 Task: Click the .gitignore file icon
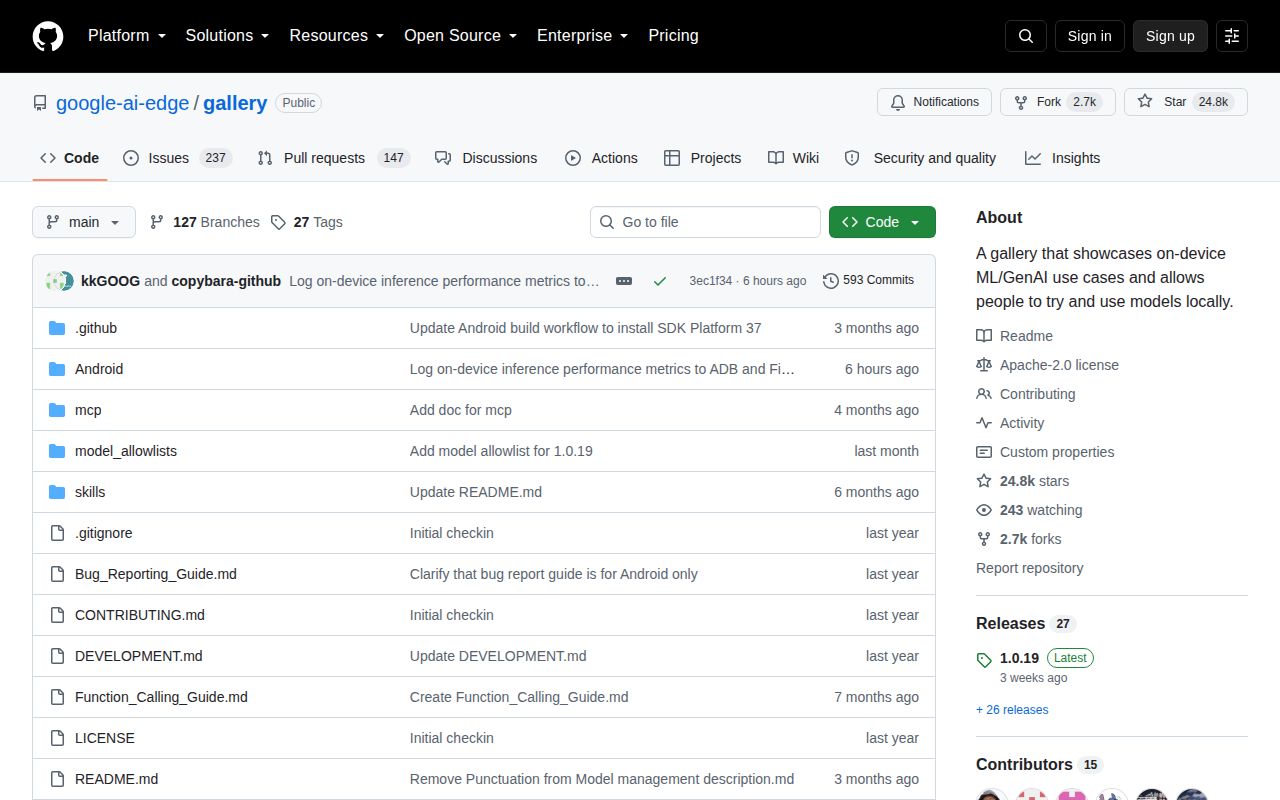[57, 533]
